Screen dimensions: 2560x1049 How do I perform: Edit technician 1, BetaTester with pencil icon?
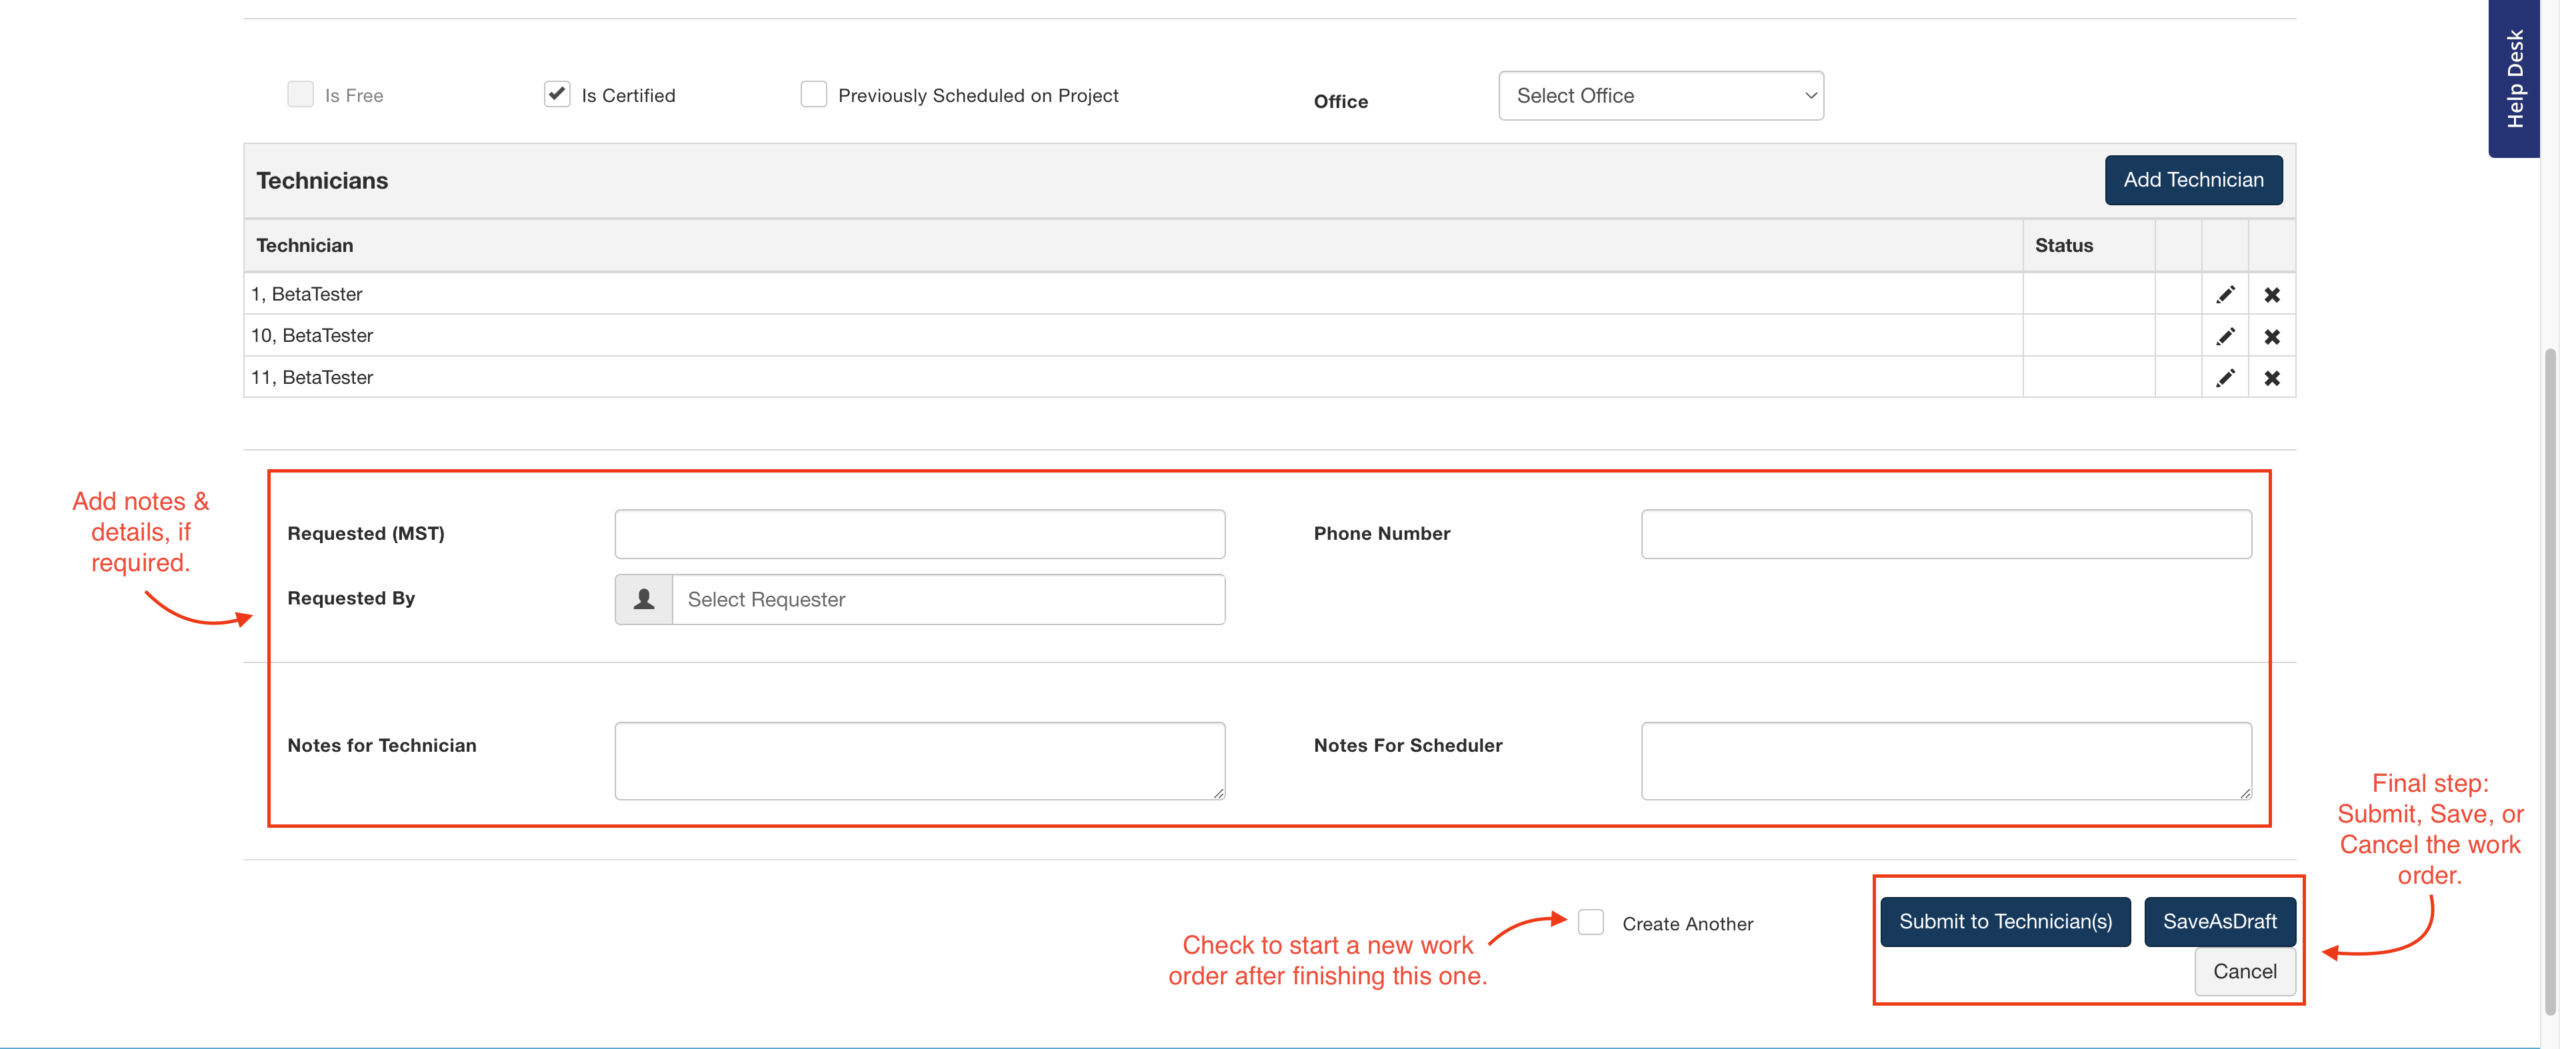(x=2225, y=295)
